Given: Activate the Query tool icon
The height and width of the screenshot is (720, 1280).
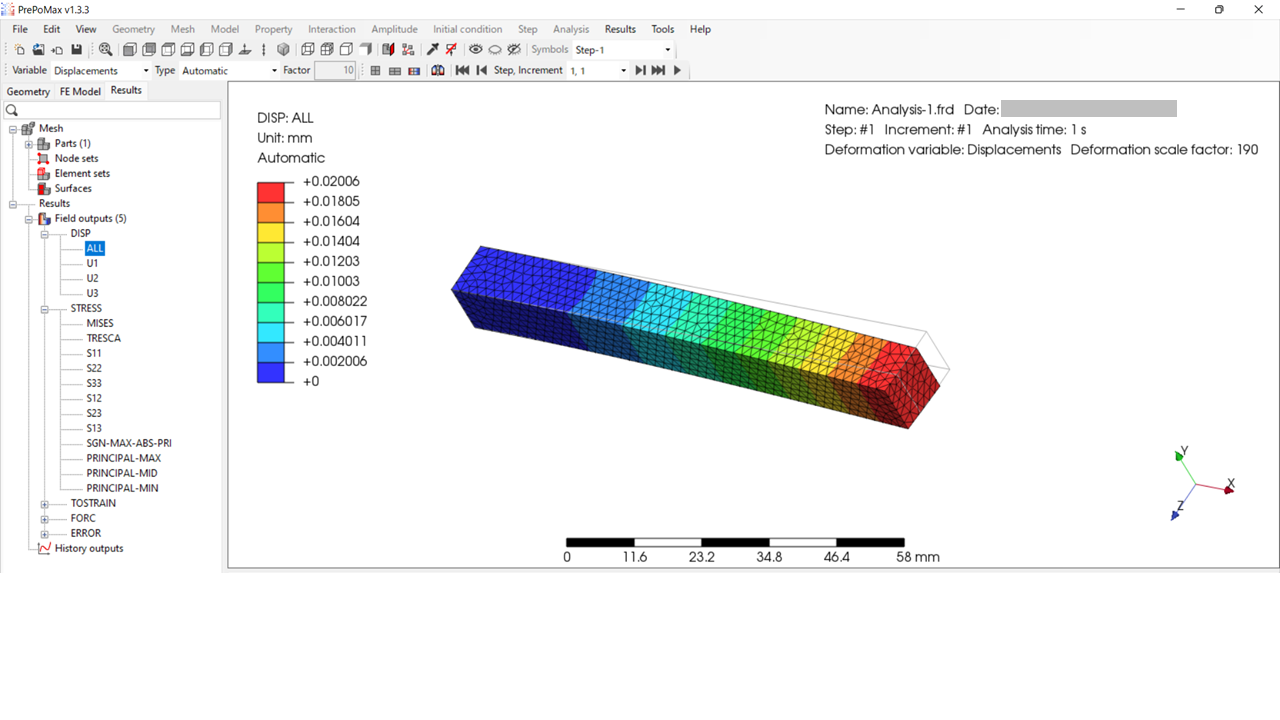Looking at the screenshot, I should pyautogui.click(x=433, y=49).
